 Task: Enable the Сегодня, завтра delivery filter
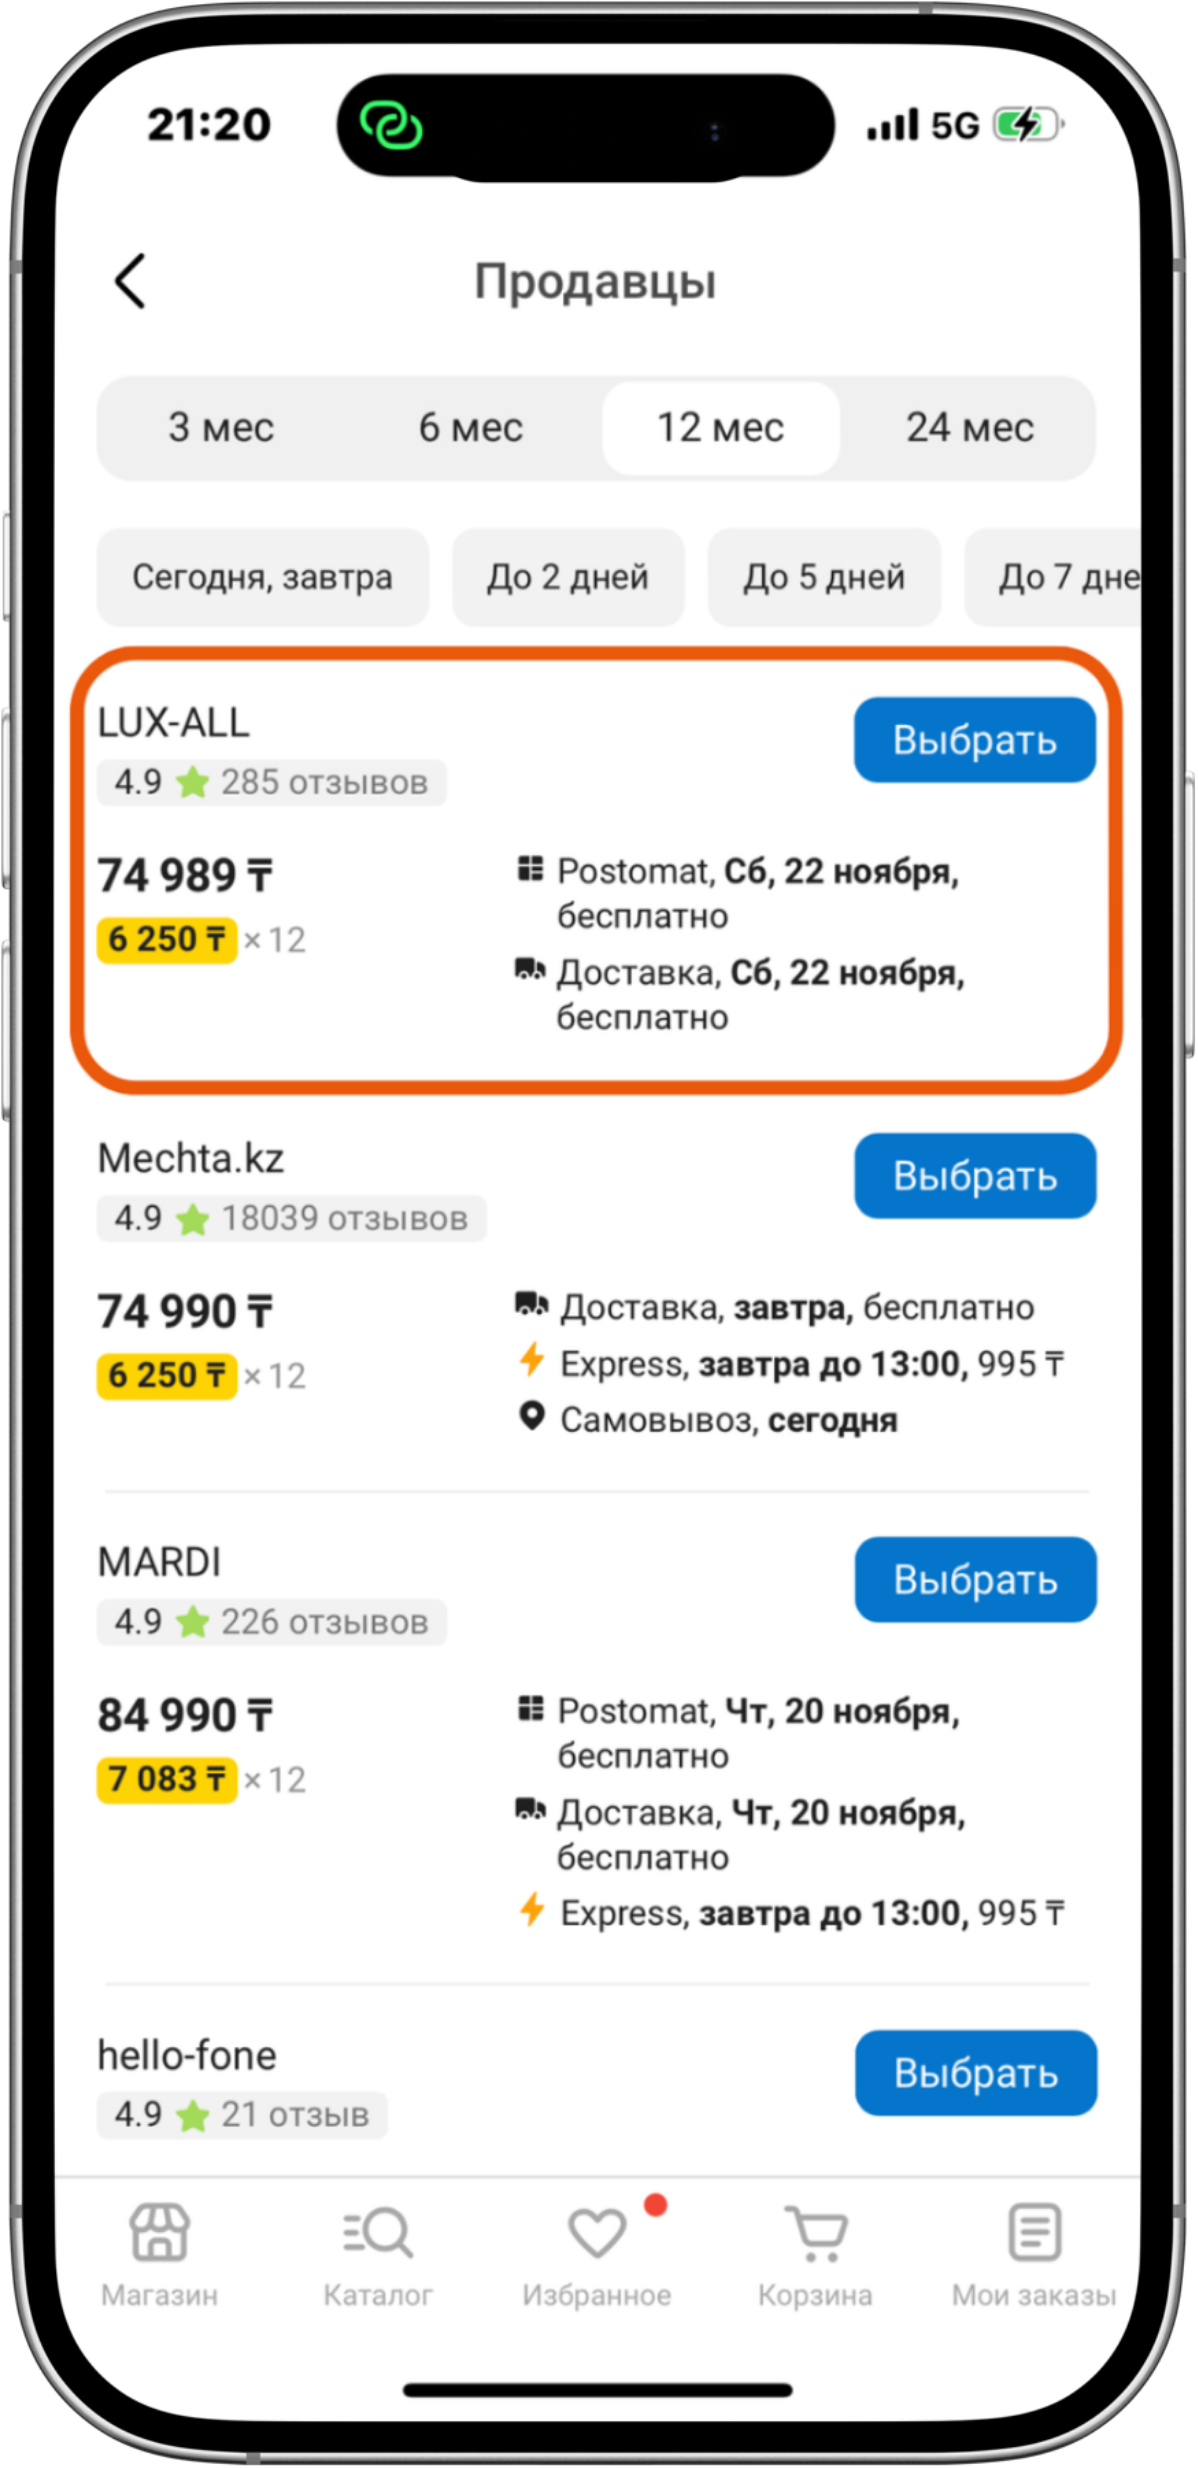[x=262, y=577]
